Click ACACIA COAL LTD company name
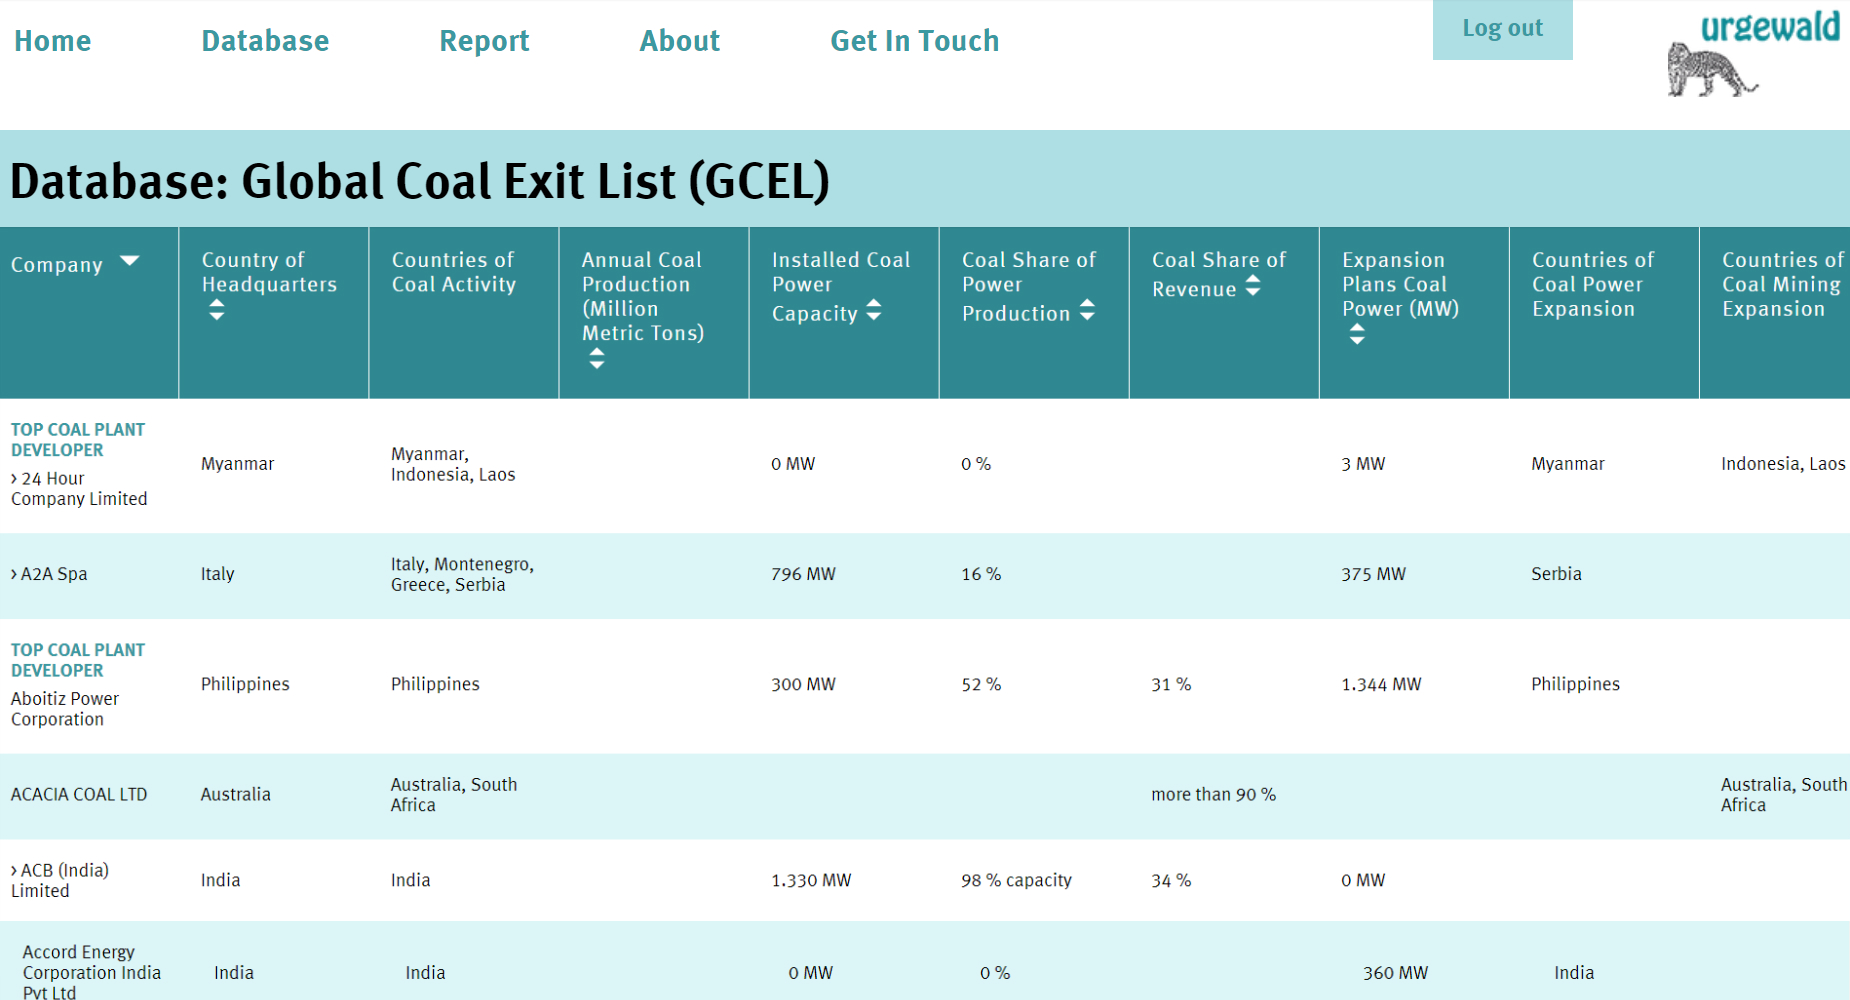Viewport: 1850px width, 1000px height. (79, 795)
